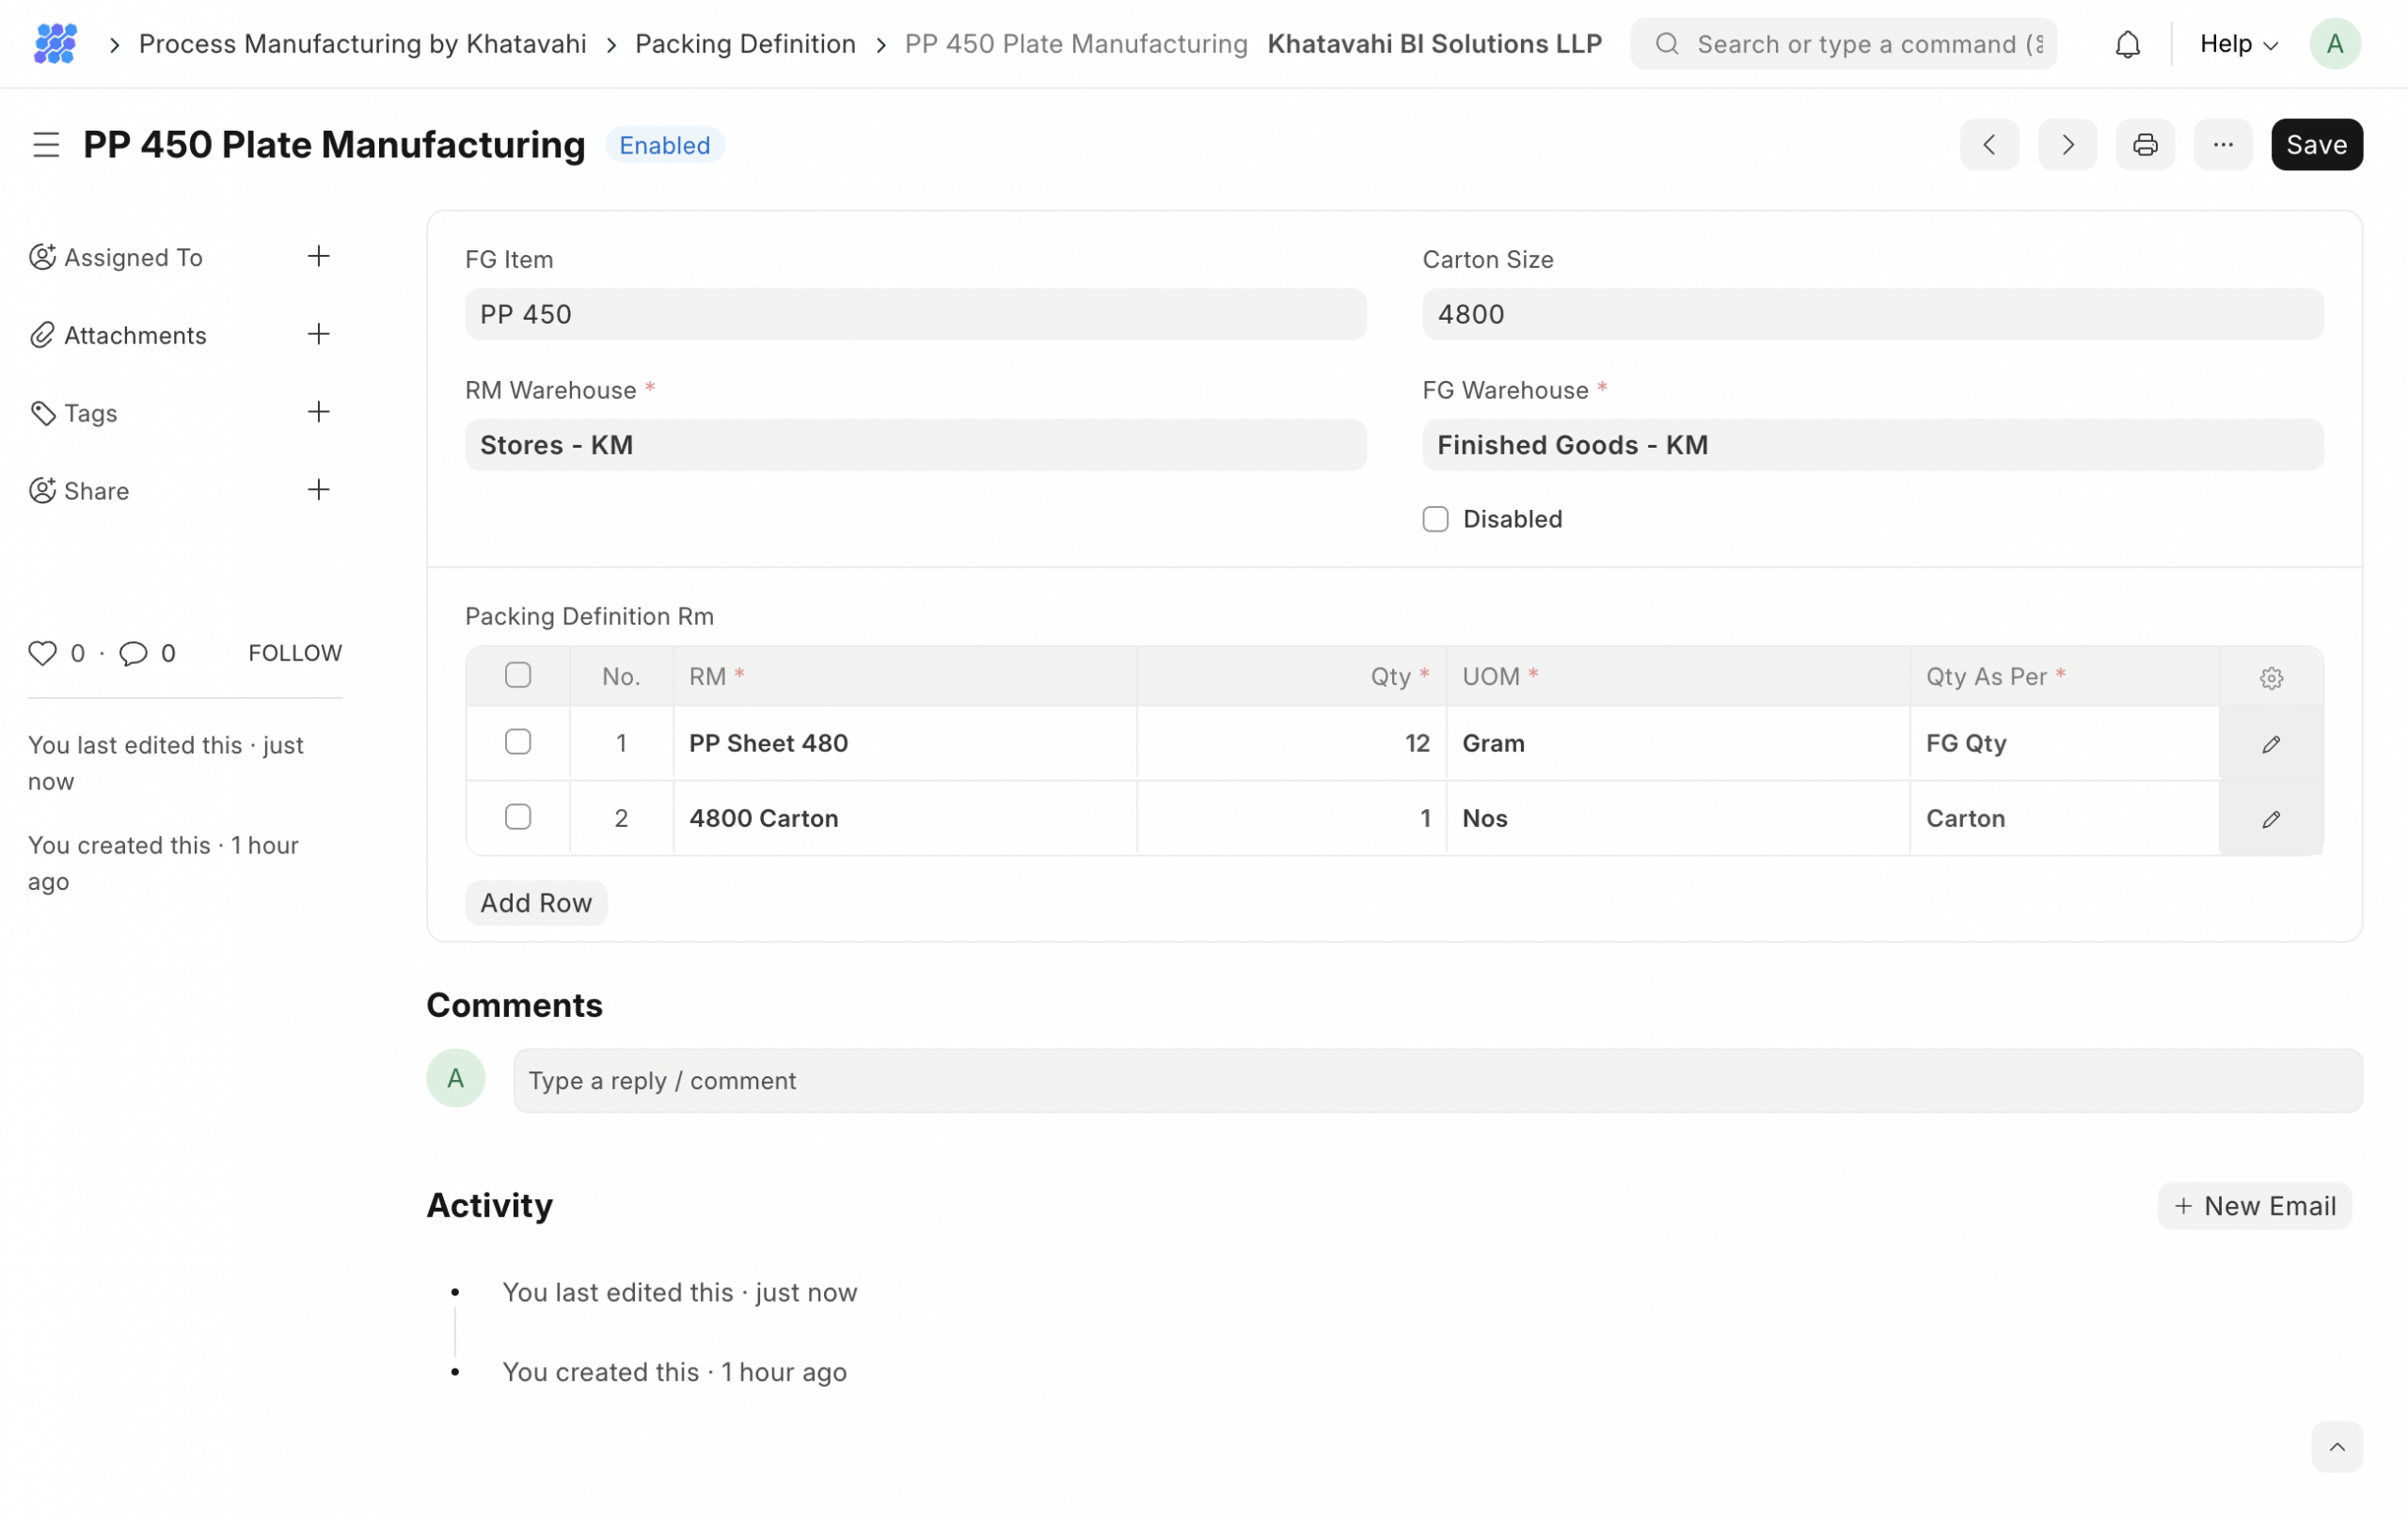Click the comment reply field
The height and width of the screenshot is (1522, 2408).
click(x=1437, y=1081)
